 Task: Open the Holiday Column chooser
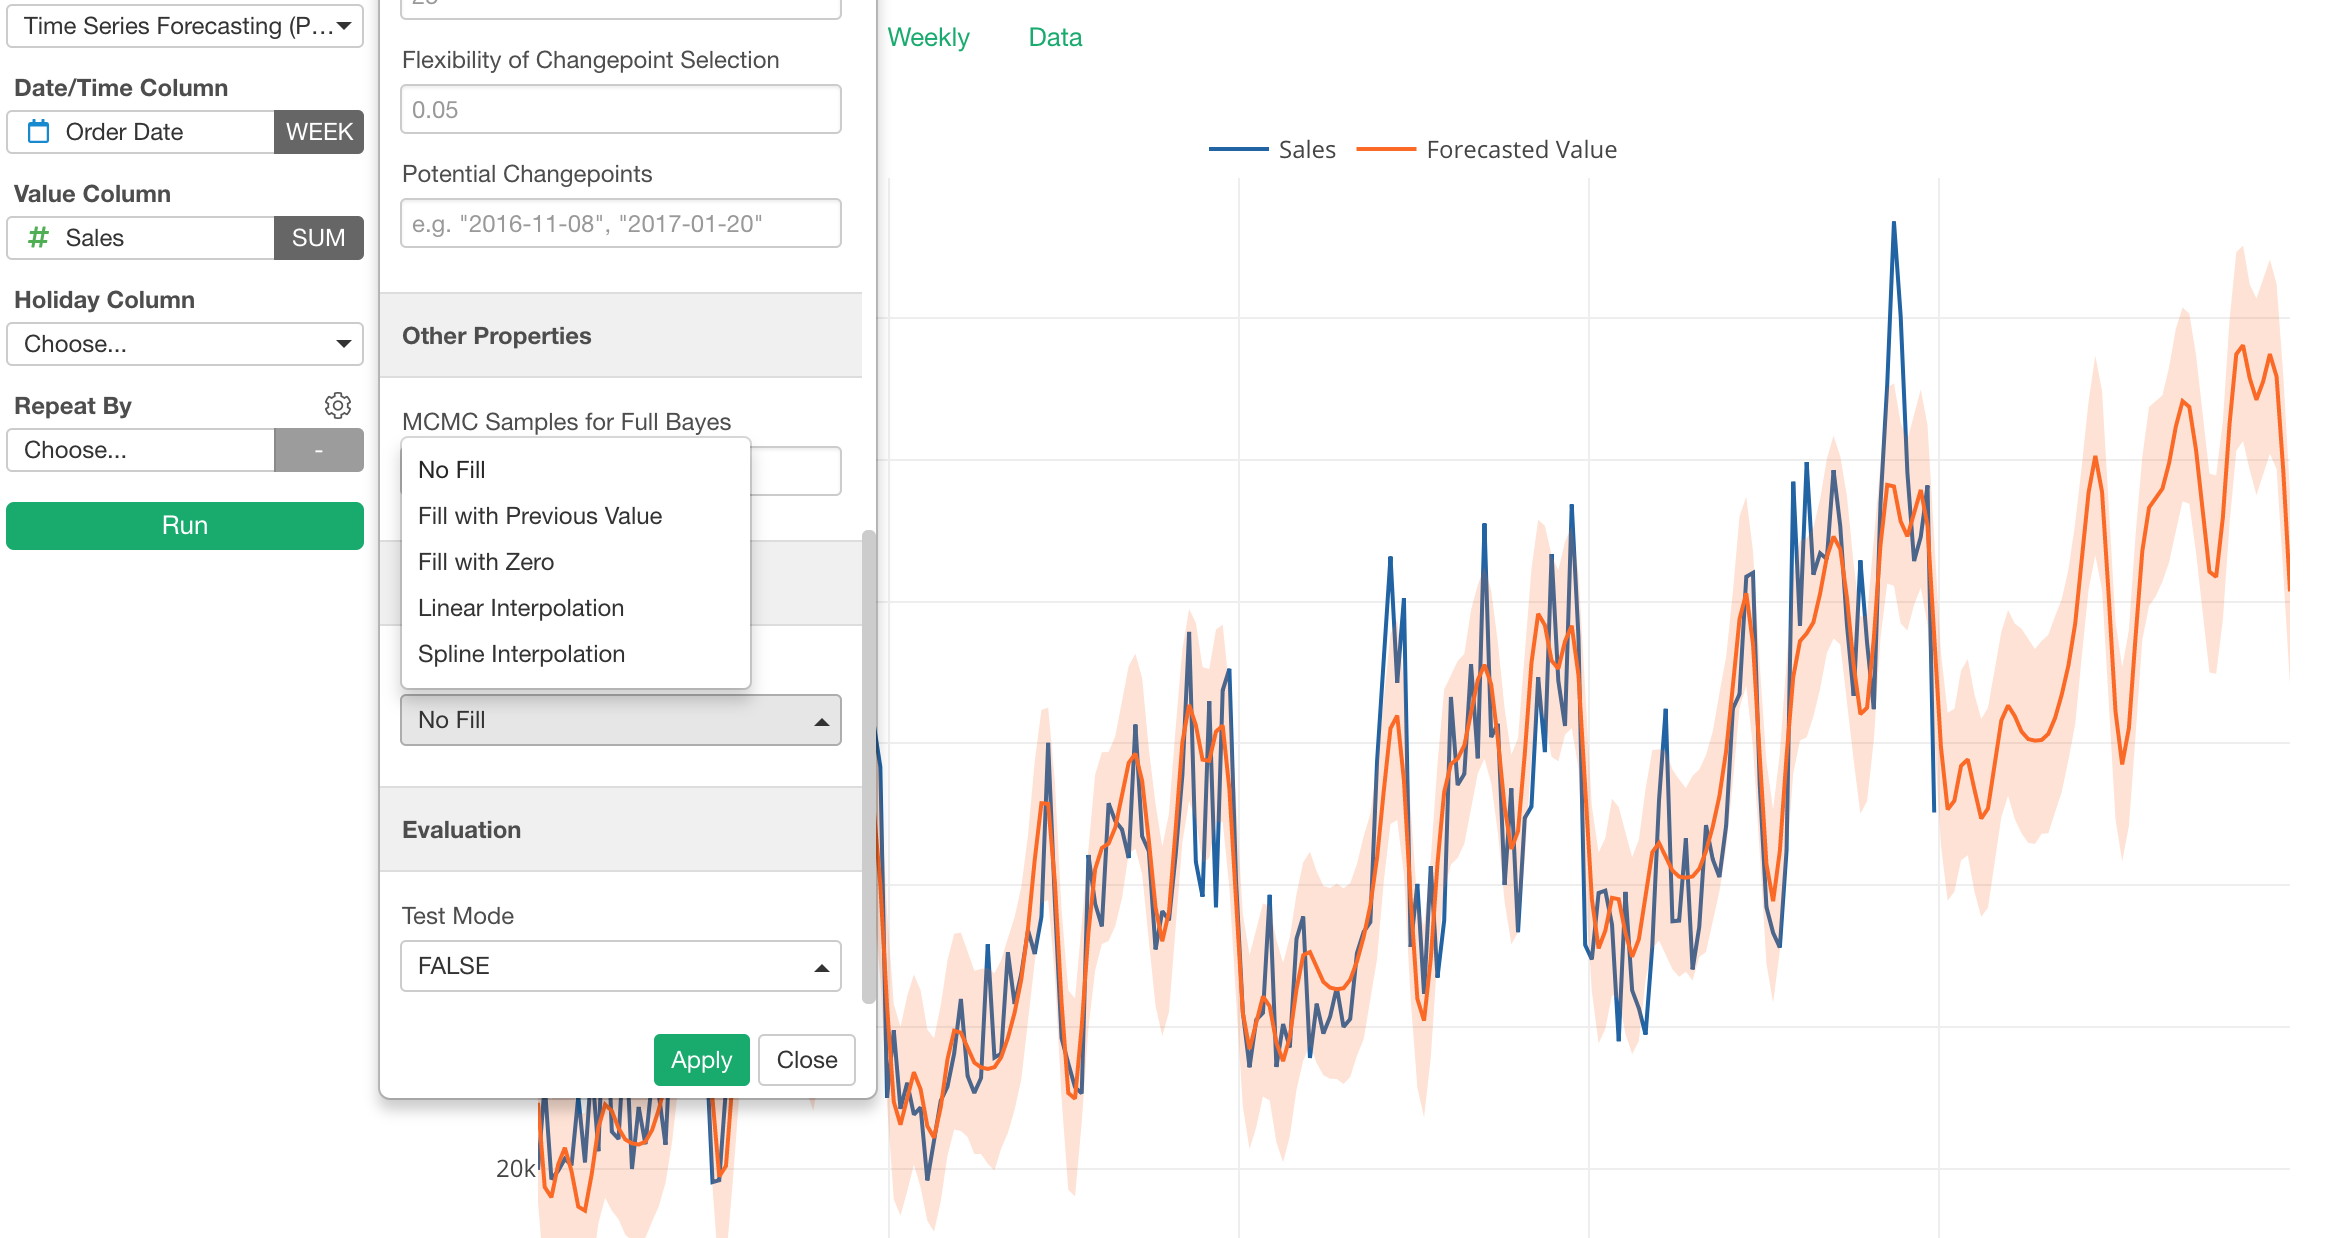click(x=184, y=343)
